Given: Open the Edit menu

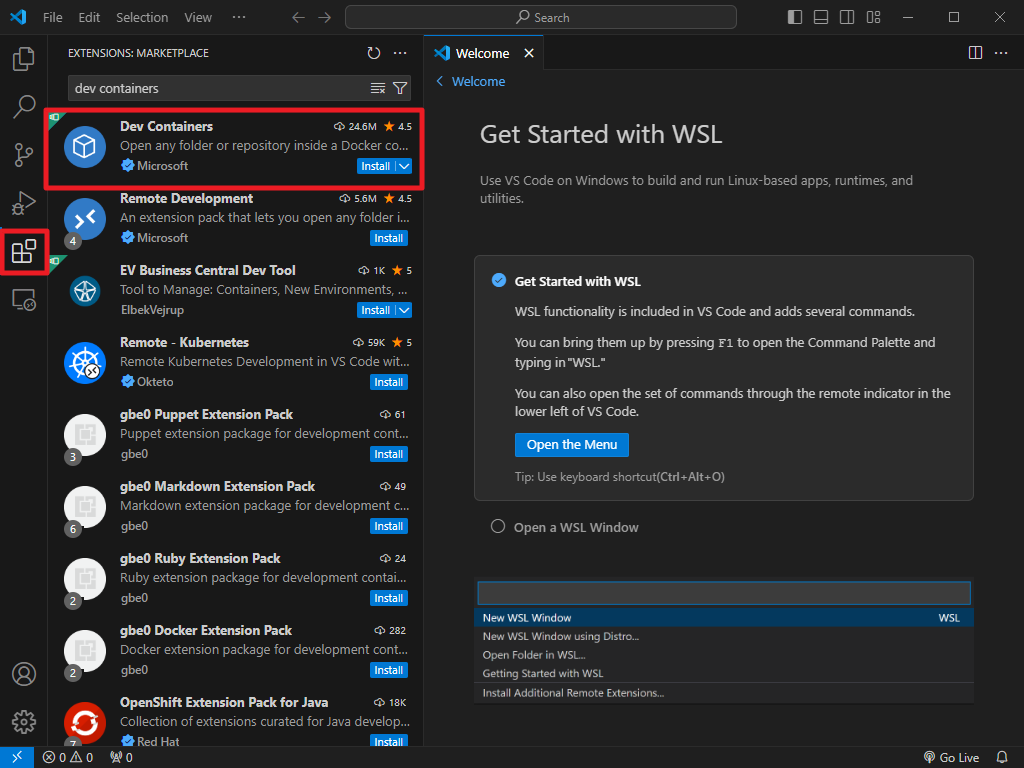Looking at the screenshot, I should [89, 17].
